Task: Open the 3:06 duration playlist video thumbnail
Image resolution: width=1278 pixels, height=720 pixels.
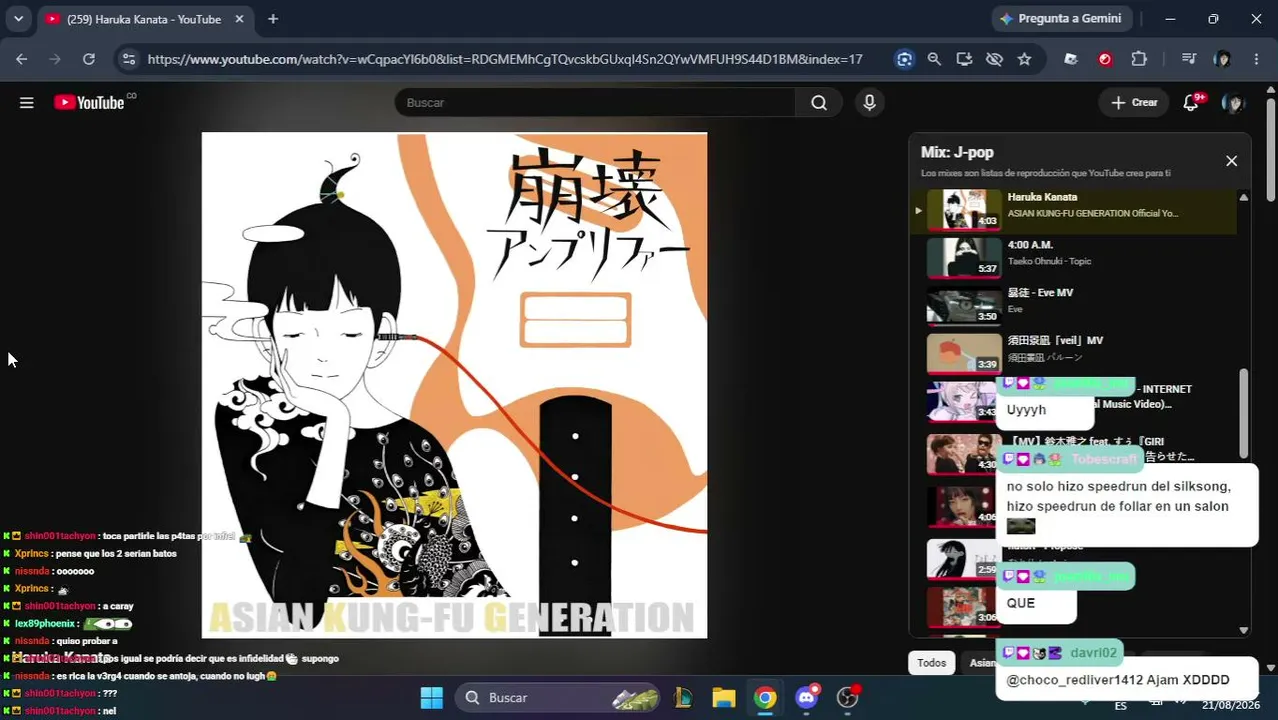Action: [964, 606]
